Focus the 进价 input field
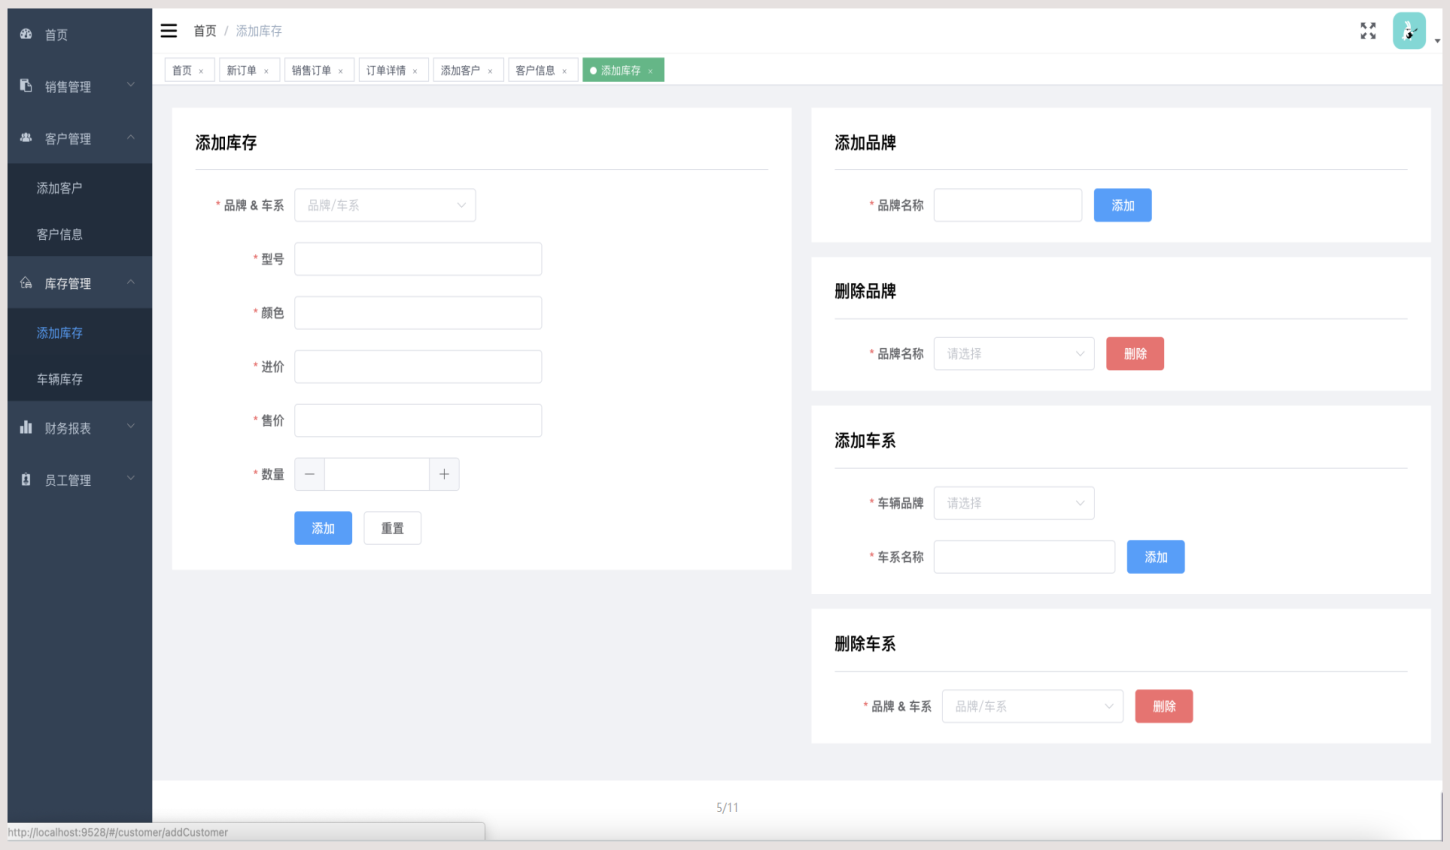 418,367
